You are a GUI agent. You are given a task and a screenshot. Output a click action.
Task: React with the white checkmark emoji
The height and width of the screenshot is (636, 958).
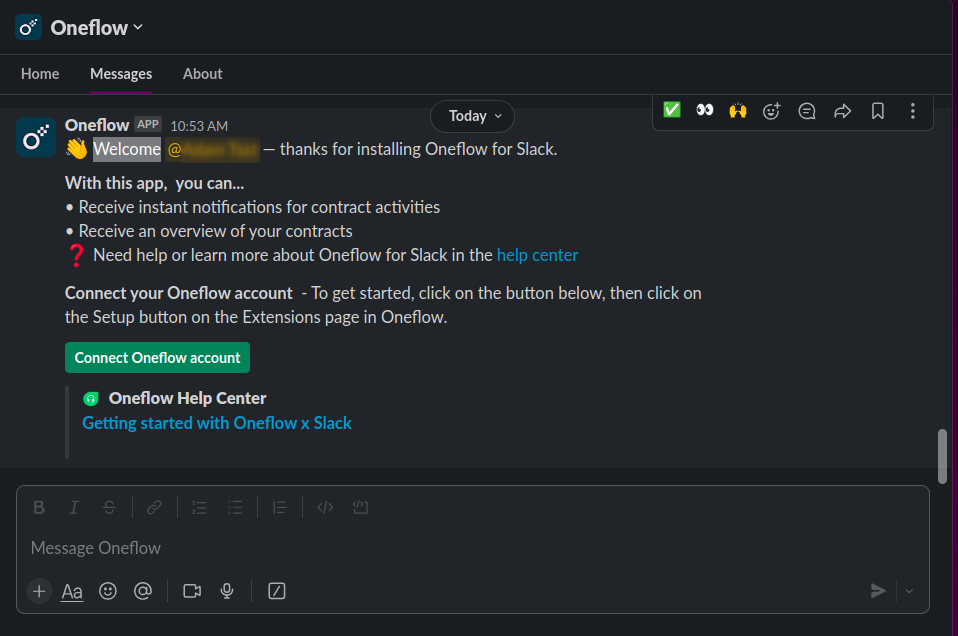point(671,110)
